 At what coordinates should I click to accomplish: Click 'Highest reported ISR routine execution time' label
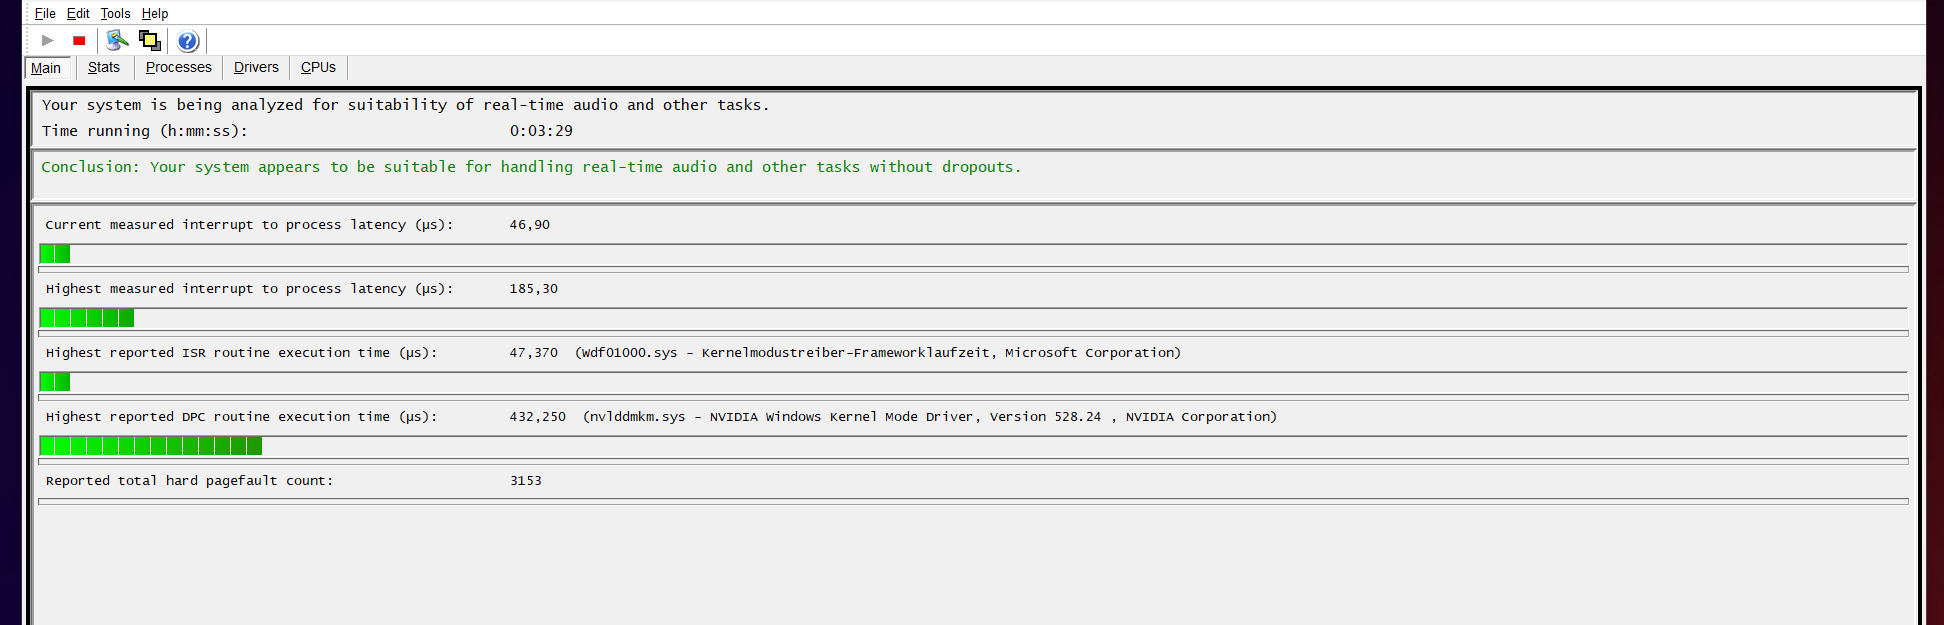coord(242,353)
